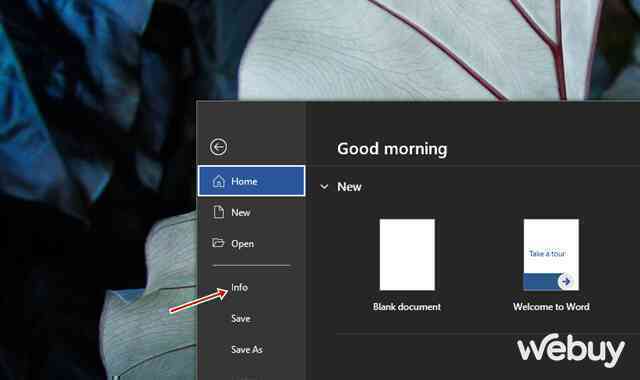The width and height of the screenshot is (640, 380).
Task: Select Save in the sidebar
Action: coord(241,318)
